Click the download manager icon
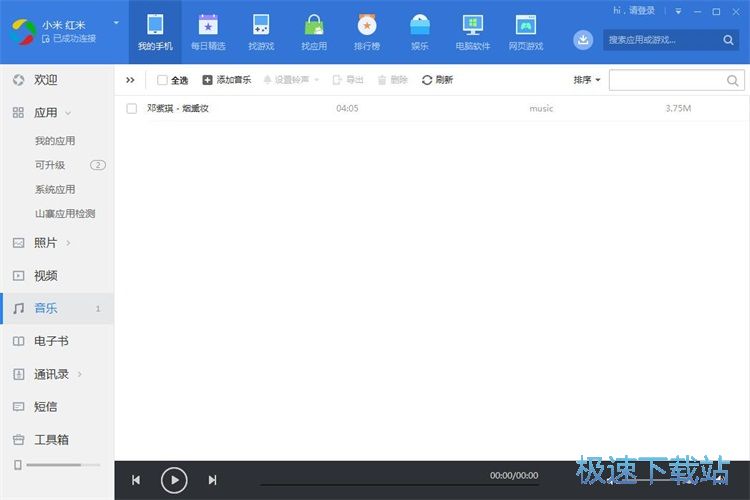This screenshot has height=500, width=750. pyautogui.click(x=583, y=40)
